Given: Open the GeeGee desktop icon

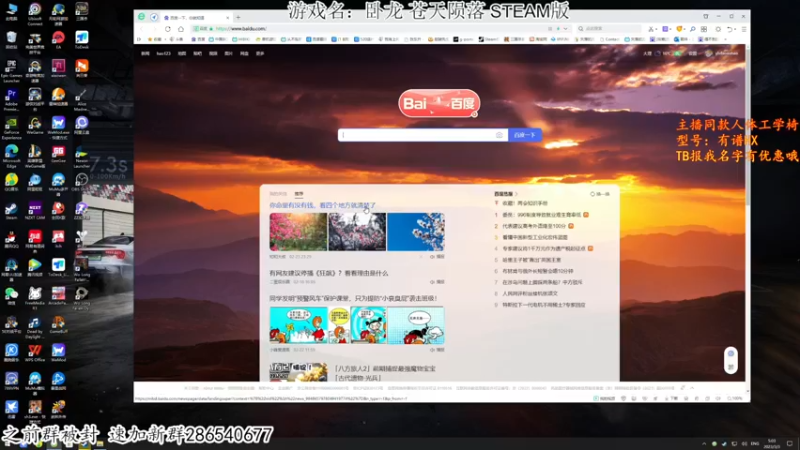Looking at the screenshot, I should (58, 154).
